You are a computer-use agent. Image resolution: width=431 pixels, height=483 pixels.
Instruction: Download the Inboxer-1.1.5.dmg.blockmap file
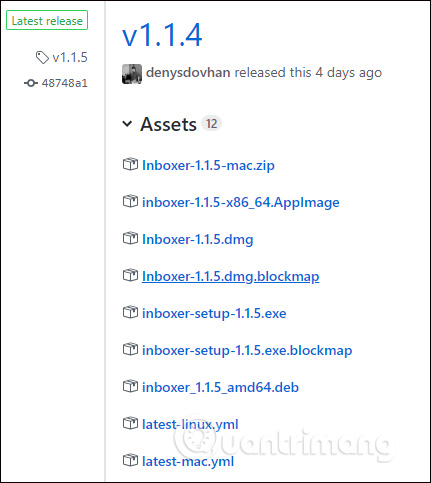coord(230,276)
